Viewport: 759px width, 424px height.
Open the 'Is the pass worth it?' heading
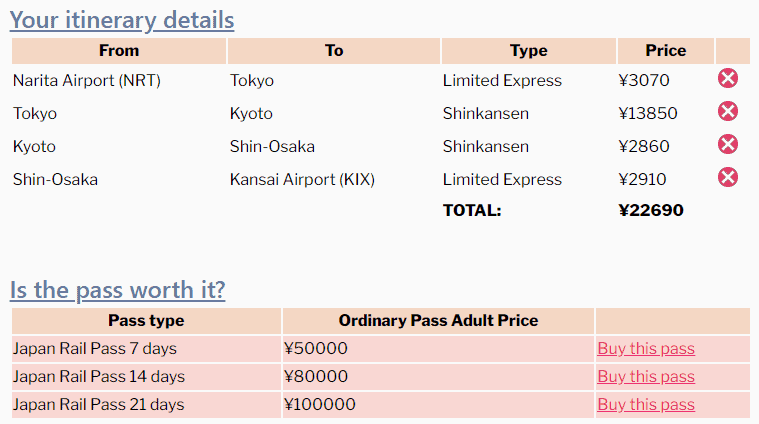(118, 290)
